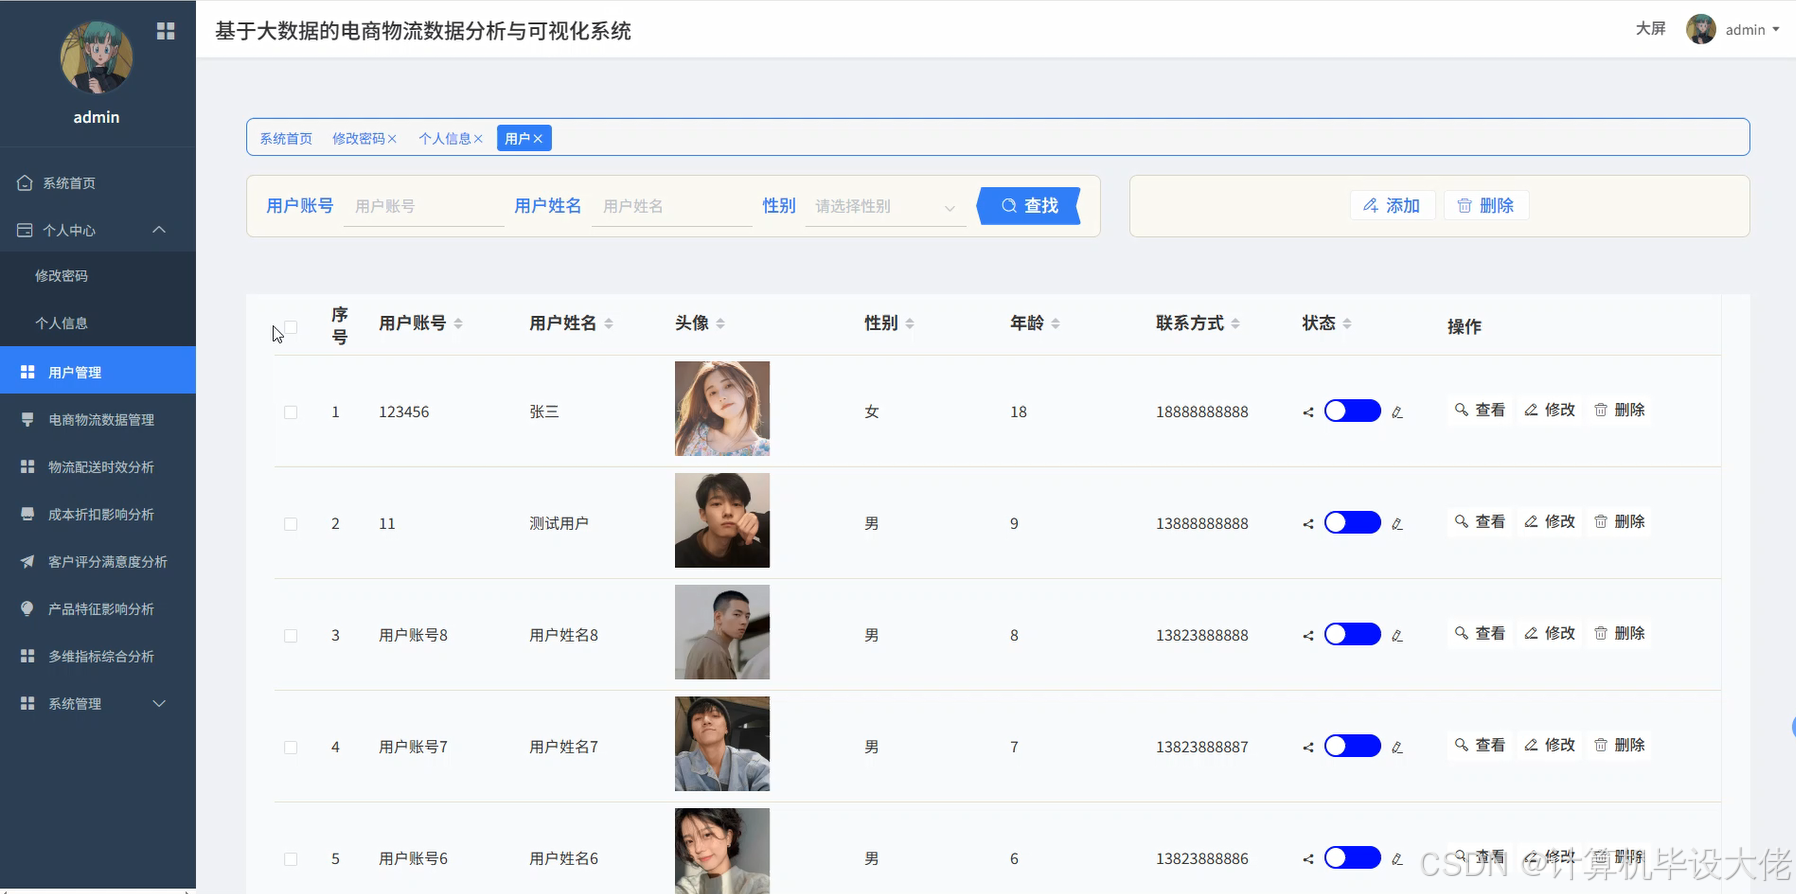Click the 查找 search button
1796x894 pixels.
[1029, 206]
